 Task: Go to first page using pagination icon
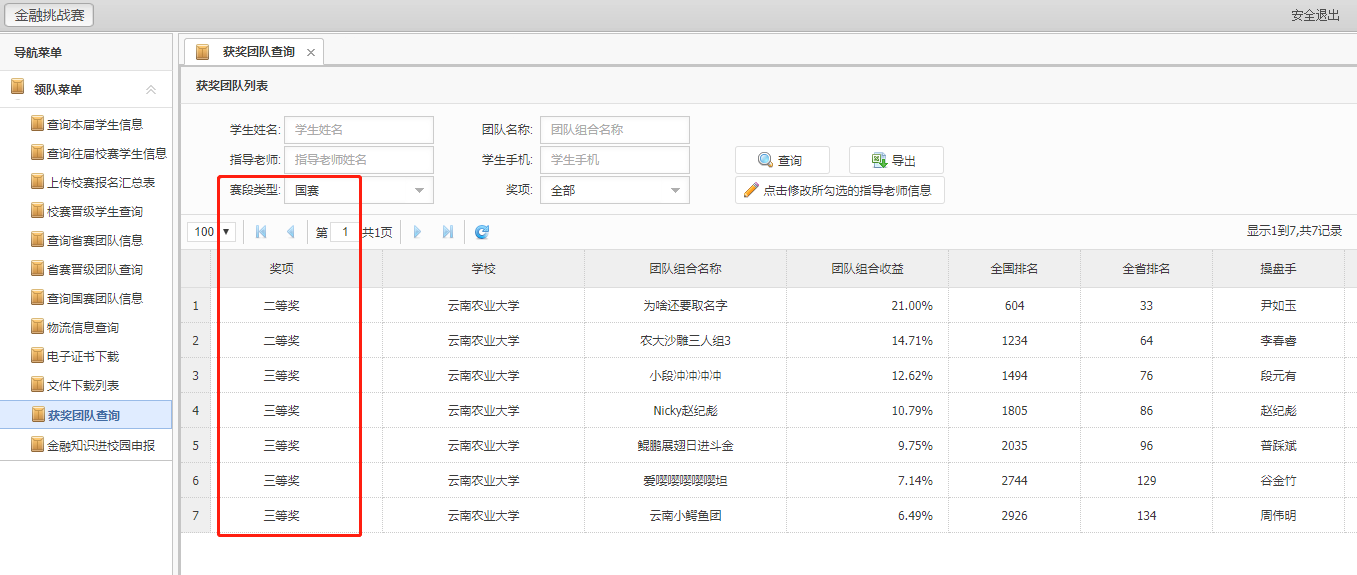point(261,232)
